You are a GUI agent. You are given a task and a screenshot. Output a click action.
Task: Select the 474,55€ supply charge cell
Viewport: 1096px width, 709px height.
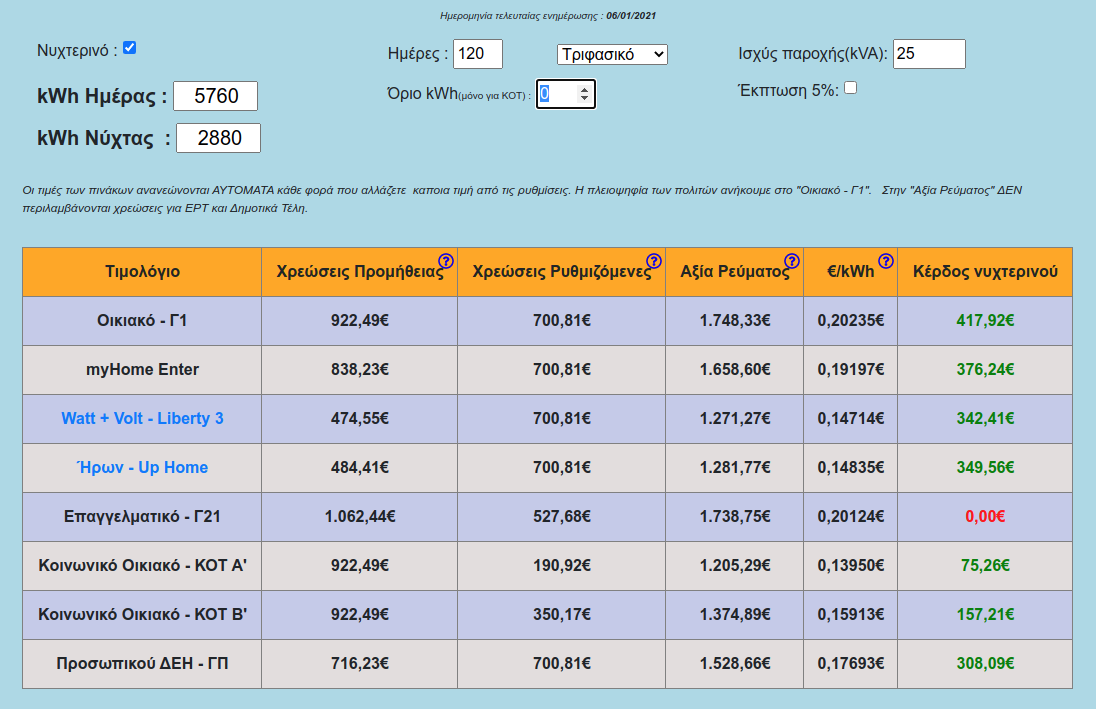360,418
